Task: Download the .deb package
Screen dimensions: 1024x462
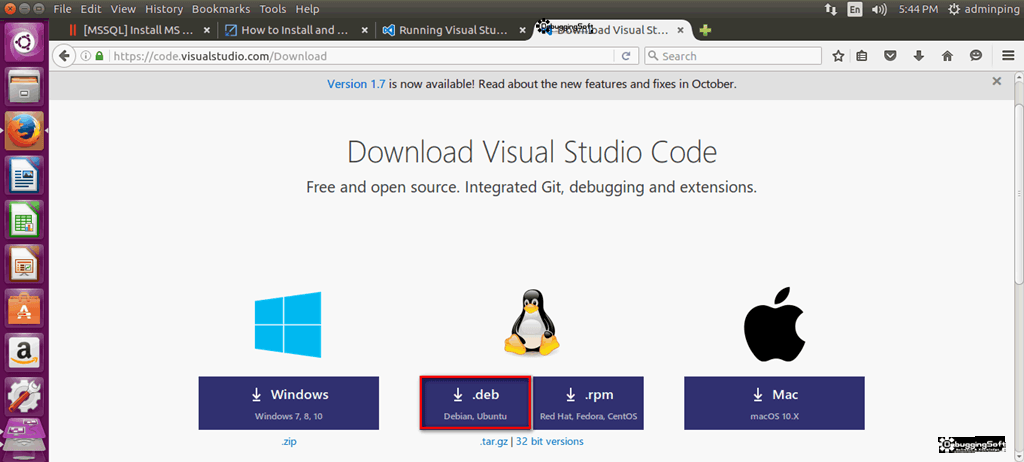Action: 475,403
